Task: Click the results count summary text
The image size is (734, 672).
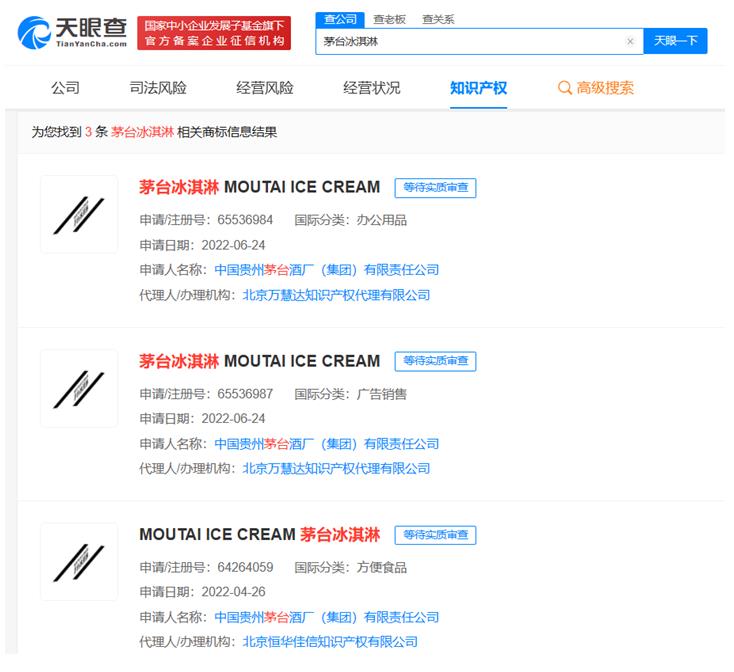Action: pyautogui.click(x=154, y=132)
